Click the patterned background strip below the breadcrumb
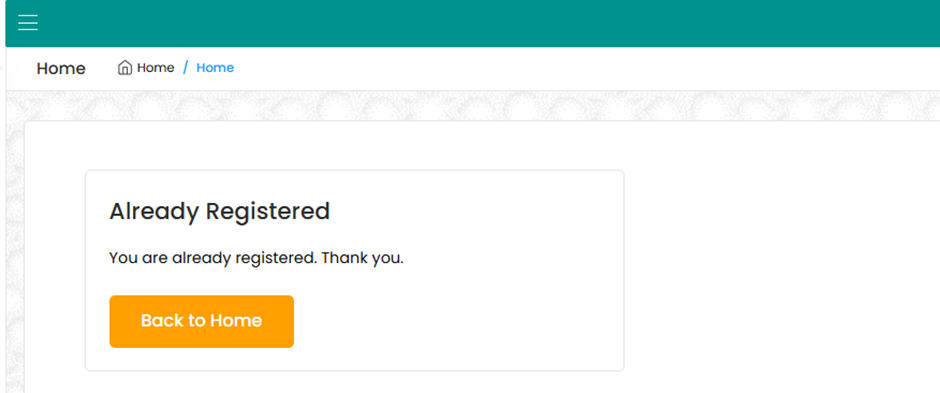Viewport: 940px width, 393px height. [480, 105]
